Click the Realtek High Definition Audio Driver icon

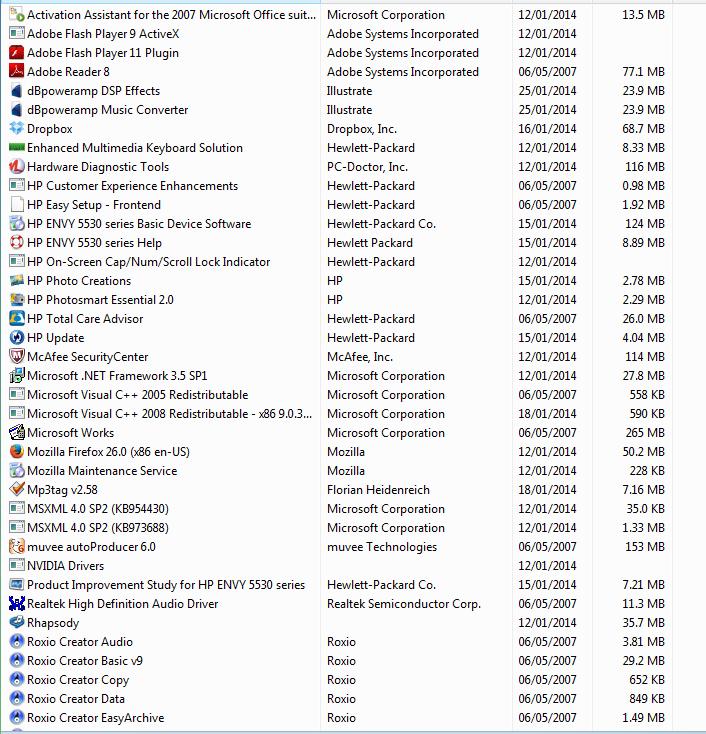coord(17,603)
